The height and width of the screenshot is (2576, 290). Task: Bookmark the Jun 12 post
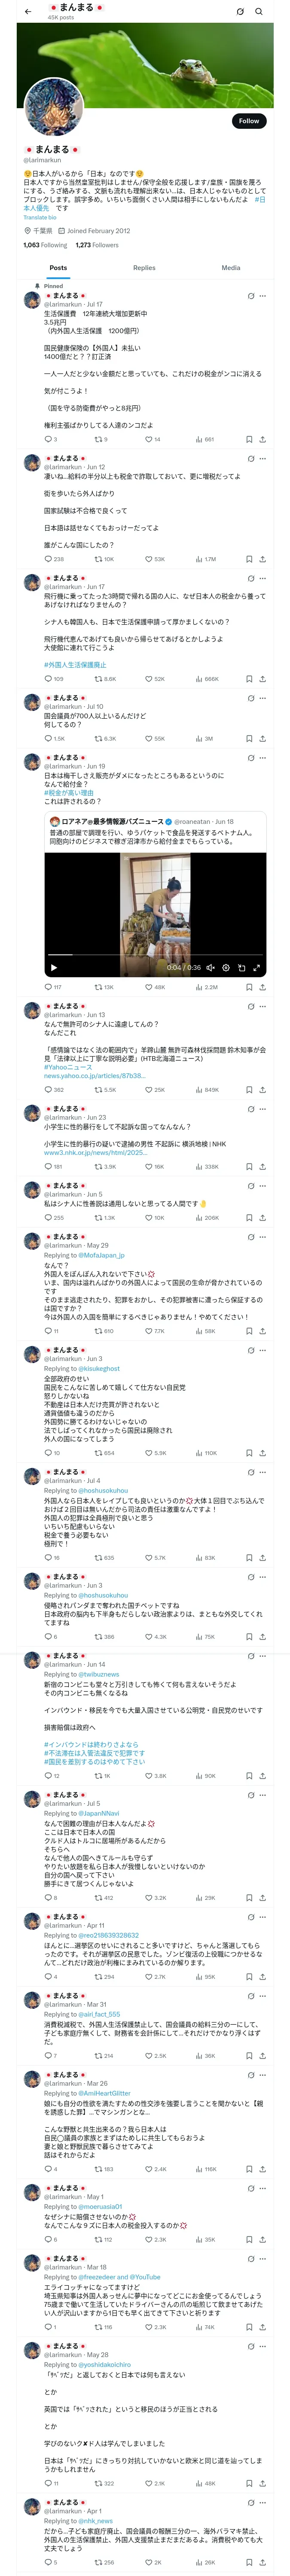249,559
